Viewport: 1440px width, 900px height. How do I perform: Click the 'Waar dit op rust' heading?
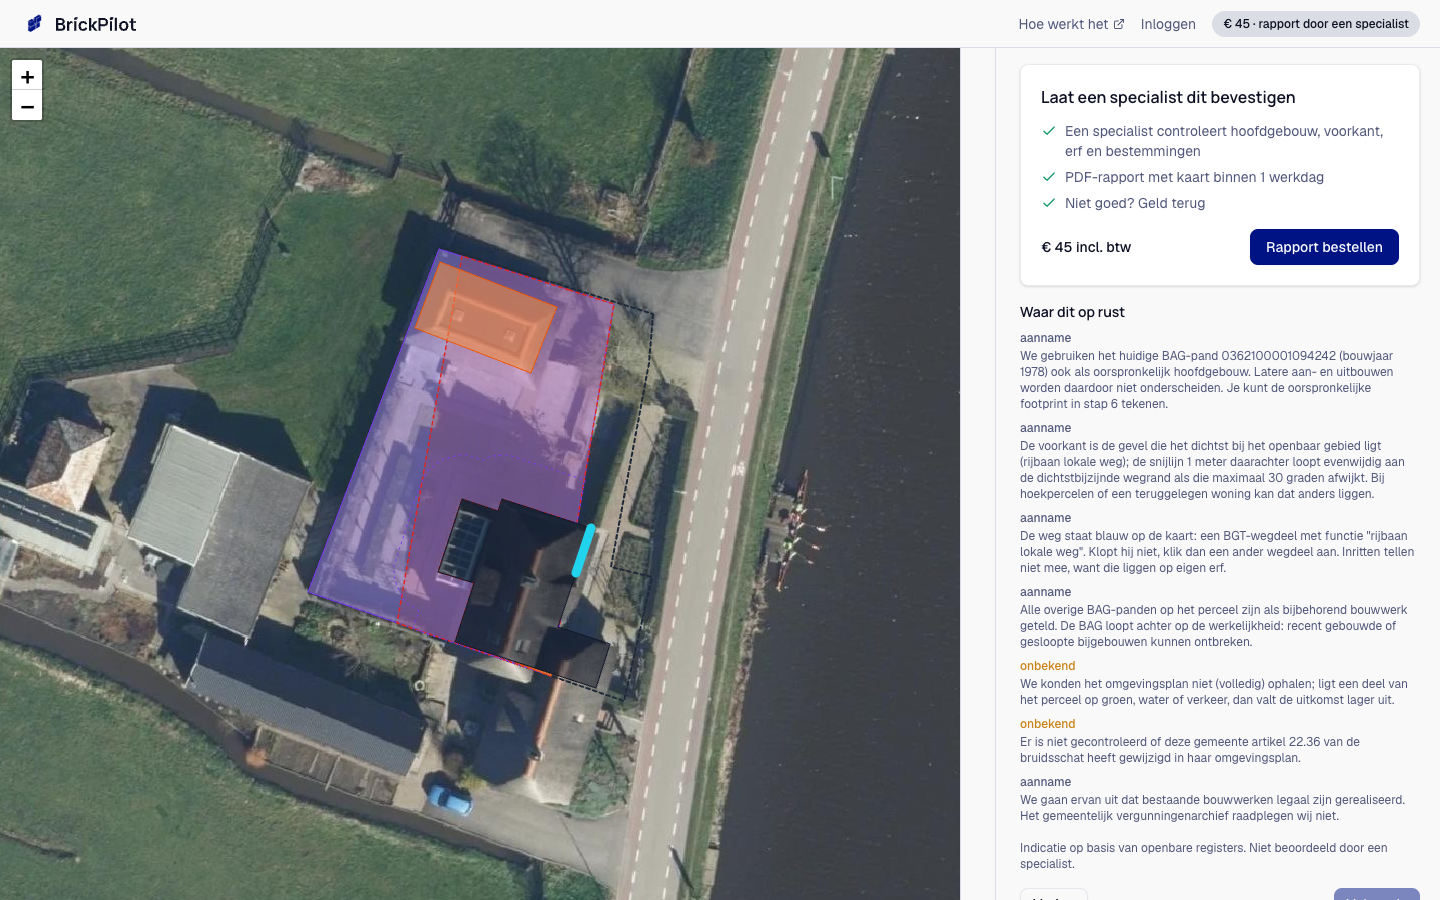click(1072, 312)
